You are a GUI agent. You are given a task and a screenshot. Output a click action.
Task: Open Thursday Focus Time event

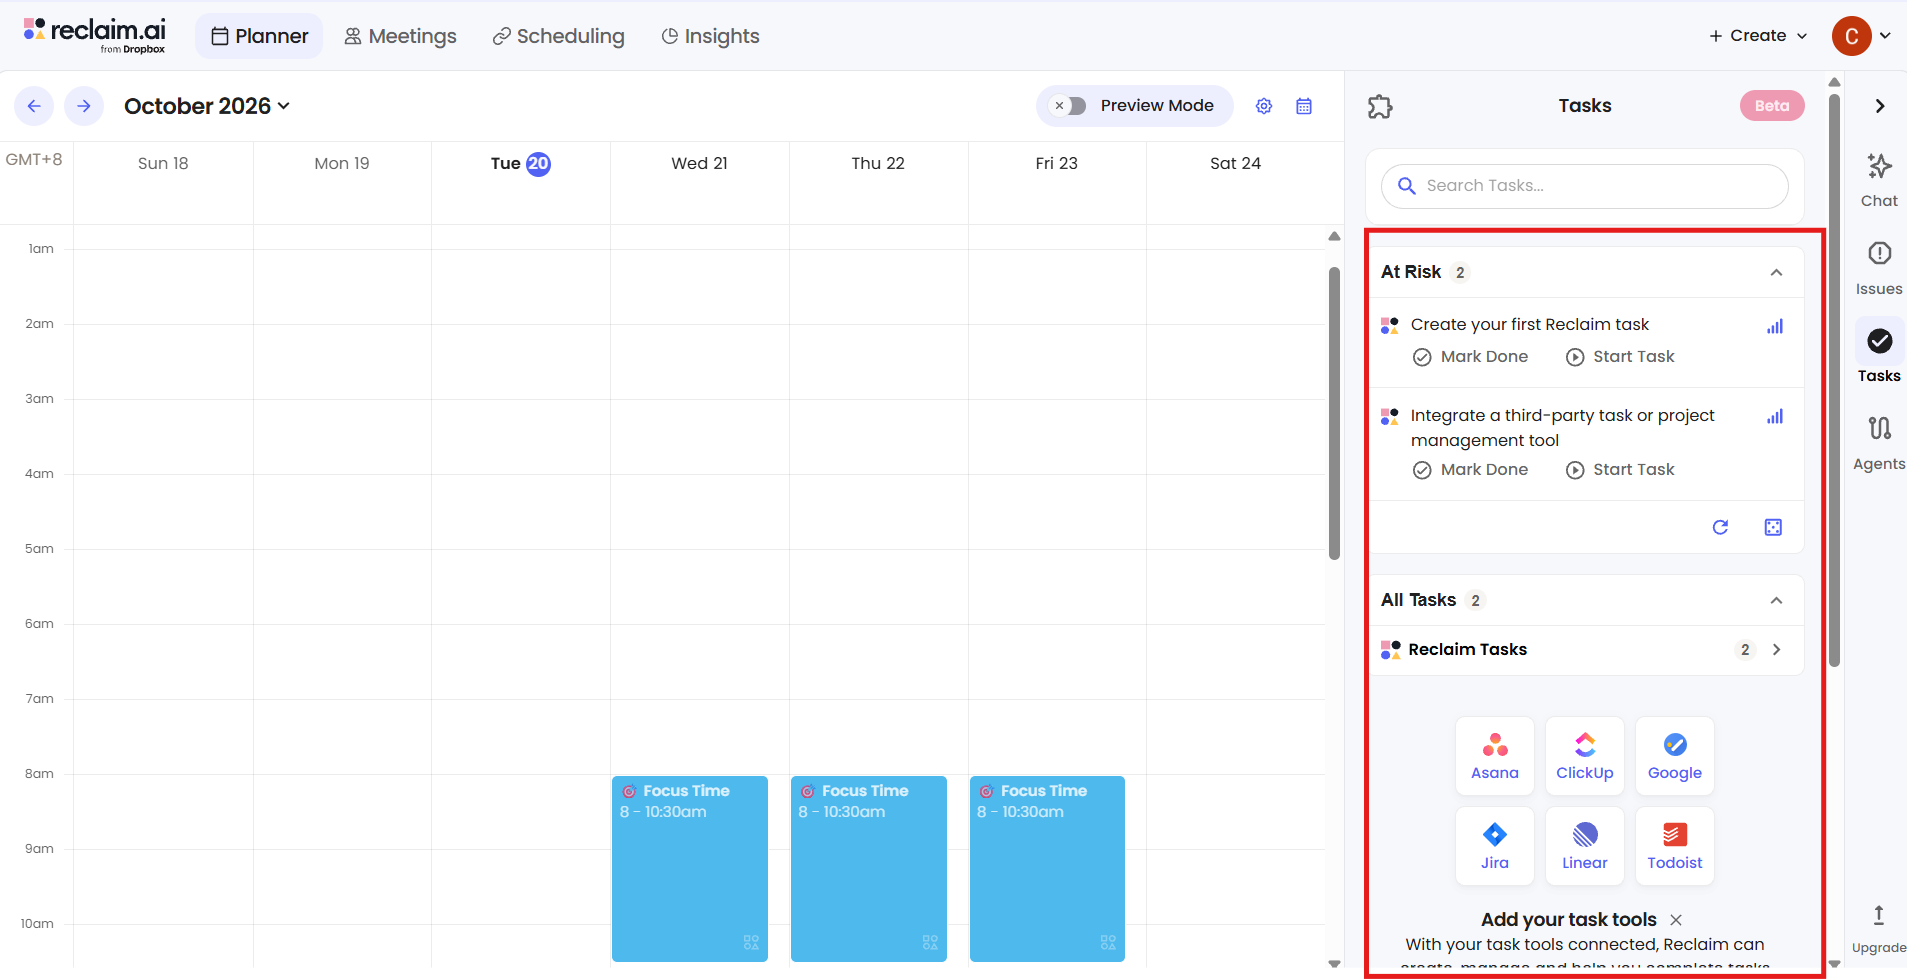(x=869, y=868)
